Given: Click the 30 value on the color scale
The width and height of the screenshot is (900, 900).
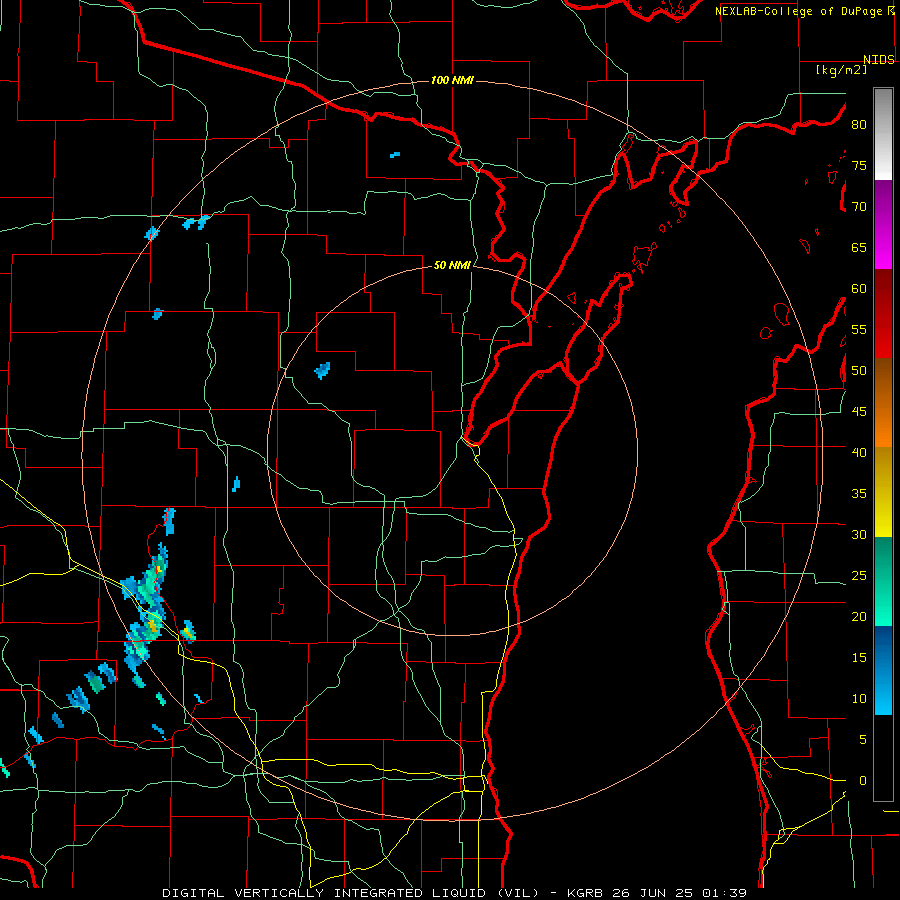Looking at the screenshot, I should (x=859, y=535).
